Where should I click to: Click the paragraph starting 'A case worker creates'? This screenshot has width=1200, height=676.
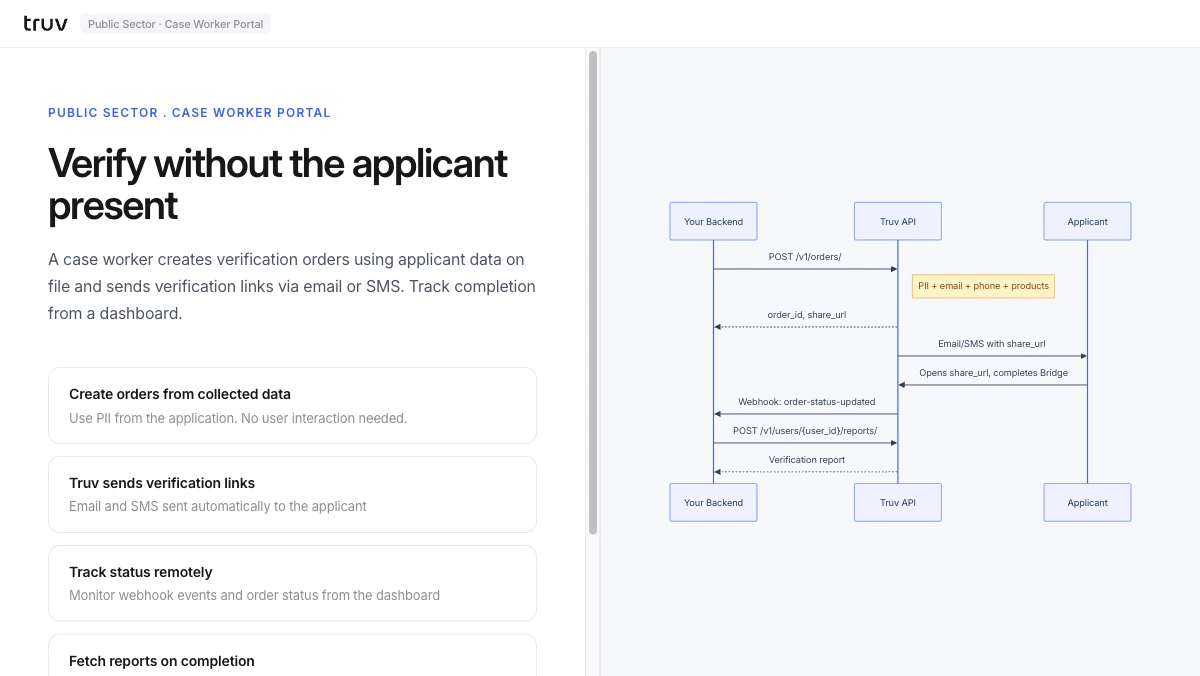292,286
